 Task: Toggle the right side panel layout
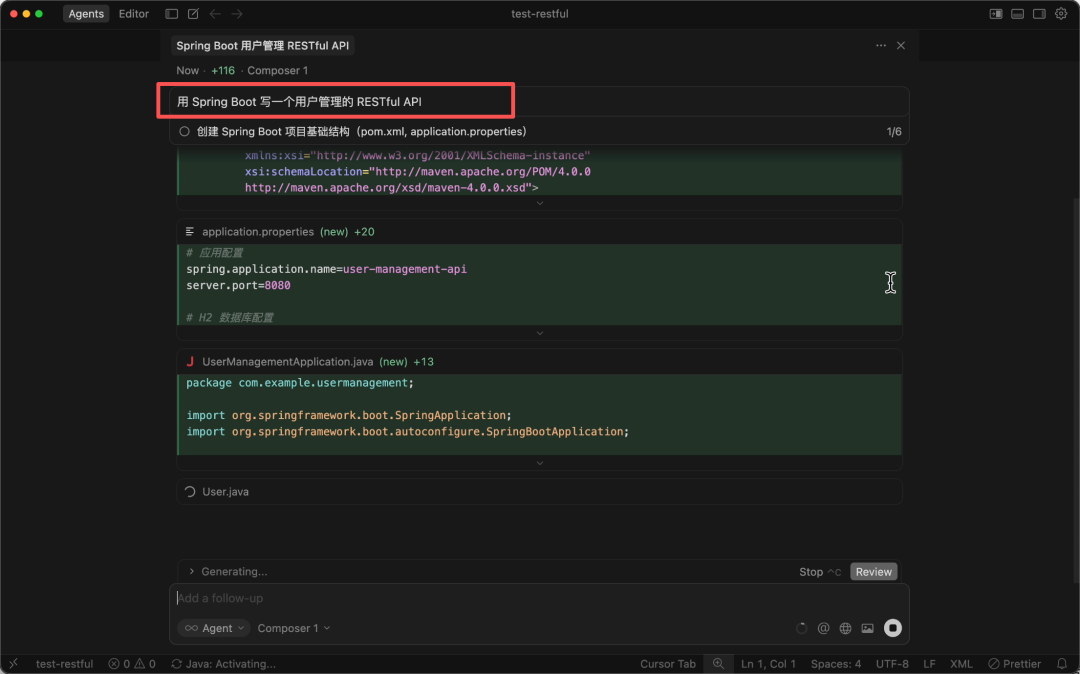[x=1039, y=14]
